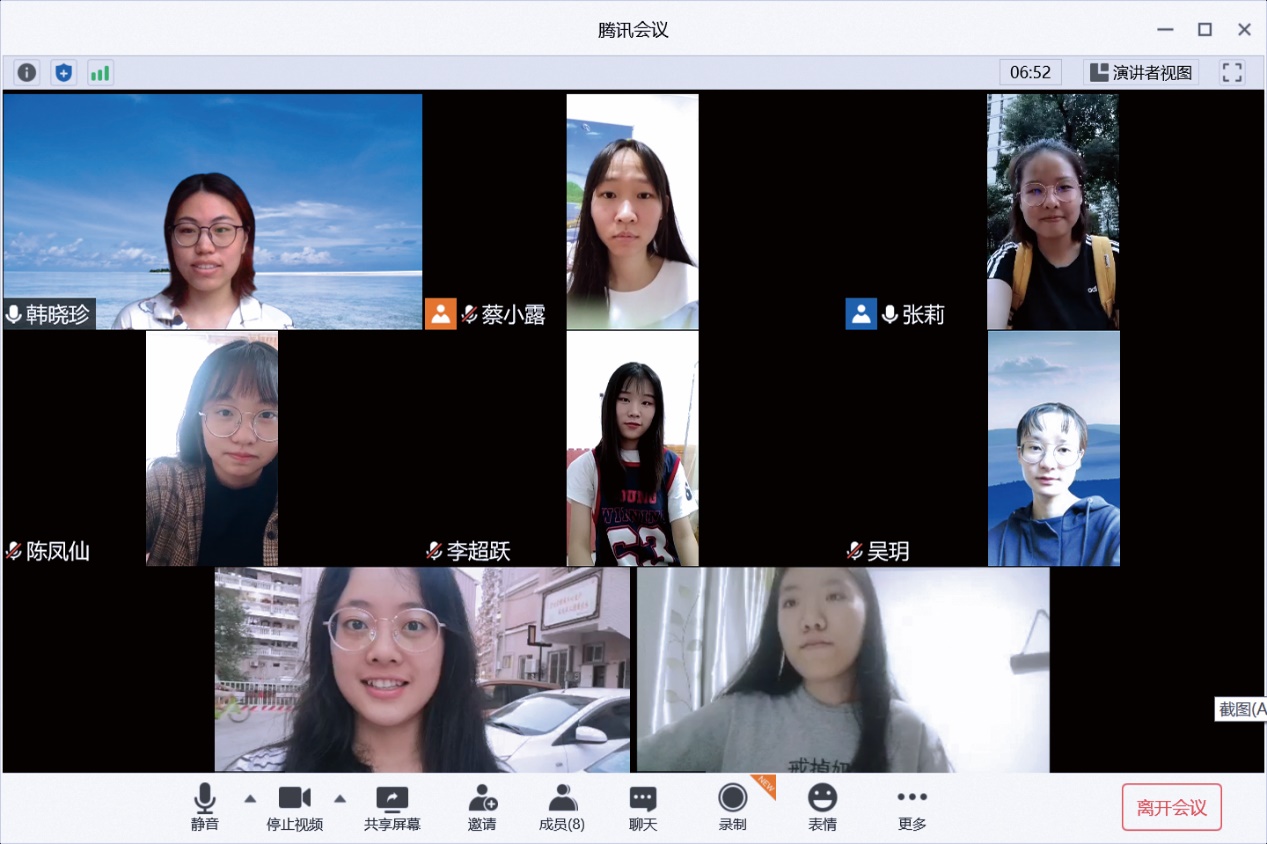
Task: Switch layout via 演讲者视图 button
Action: pos(1141,72)
